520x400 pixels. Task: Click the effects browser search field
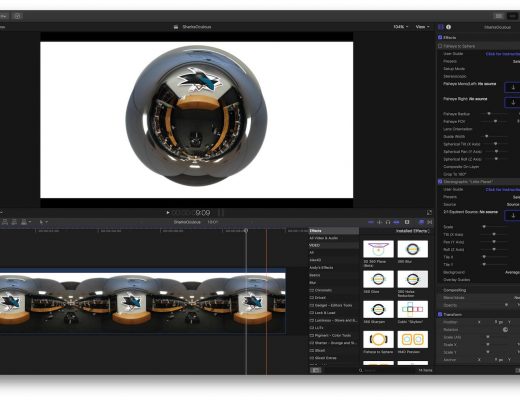pyautogui.click(x=388, y=370)
